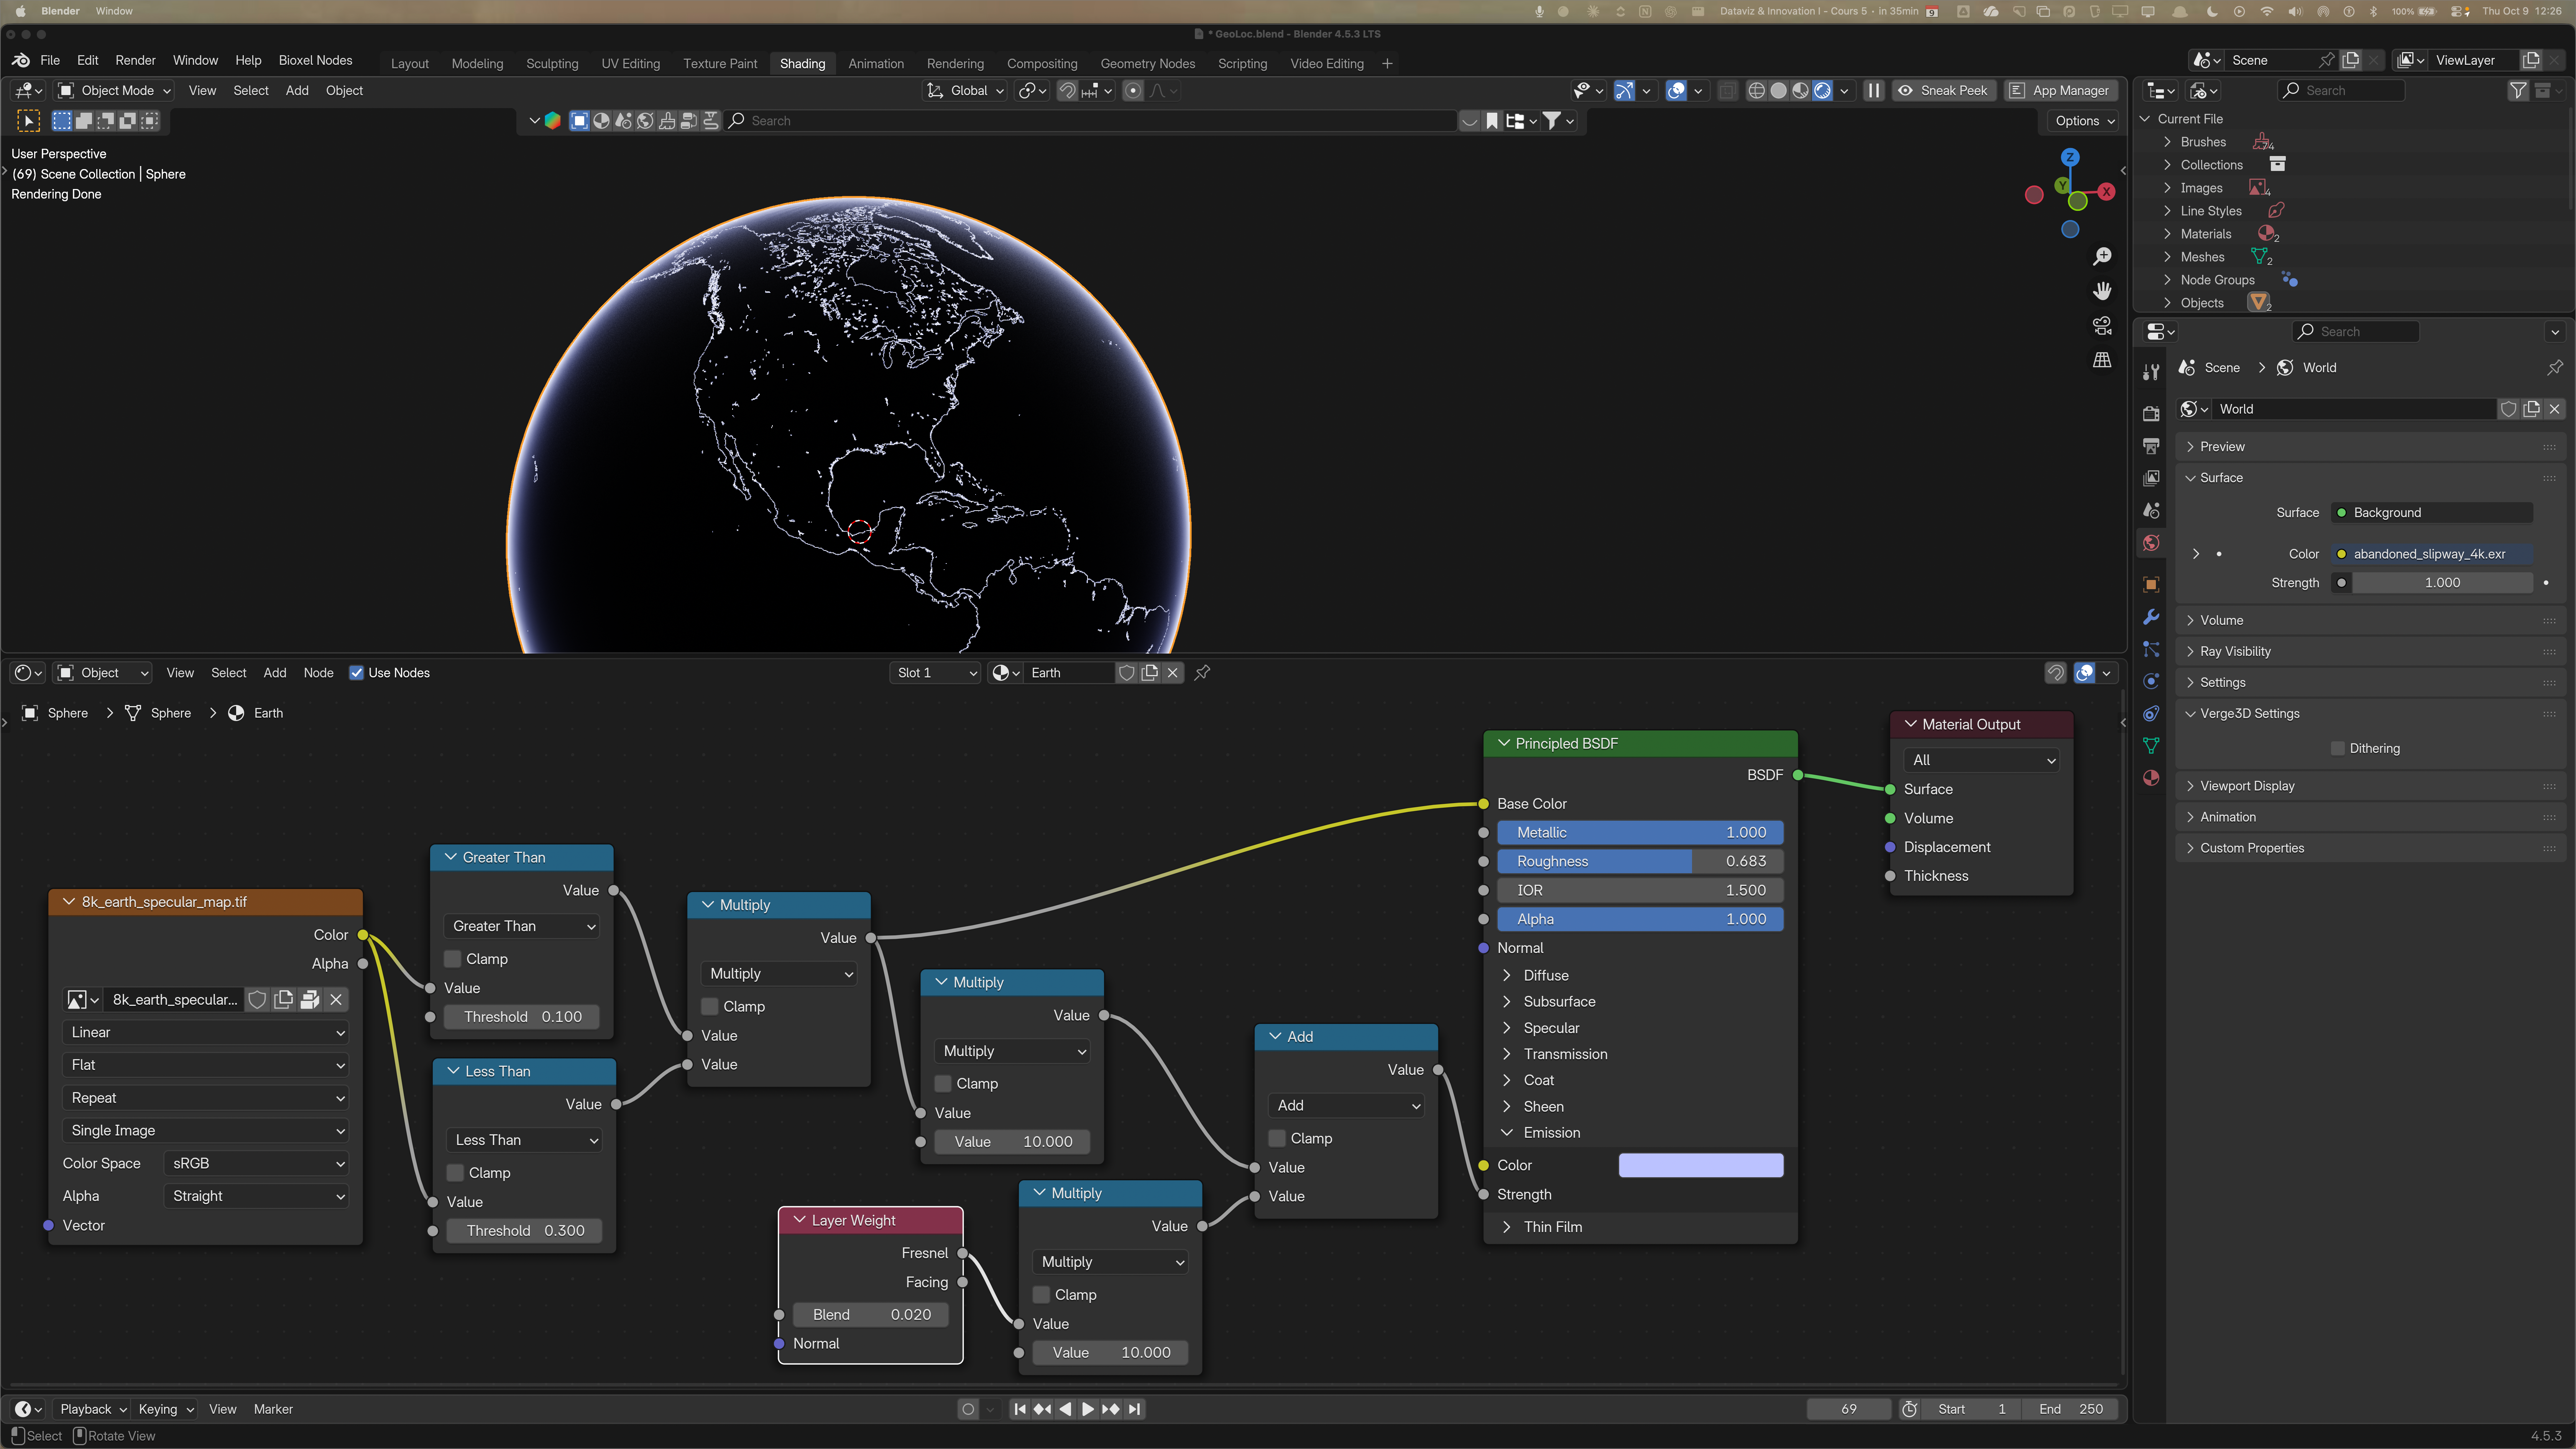This screenshot has width=2576, height=1449.
Task: Unlink the Earth material datablock
Action: click(x=1173, y=673)
